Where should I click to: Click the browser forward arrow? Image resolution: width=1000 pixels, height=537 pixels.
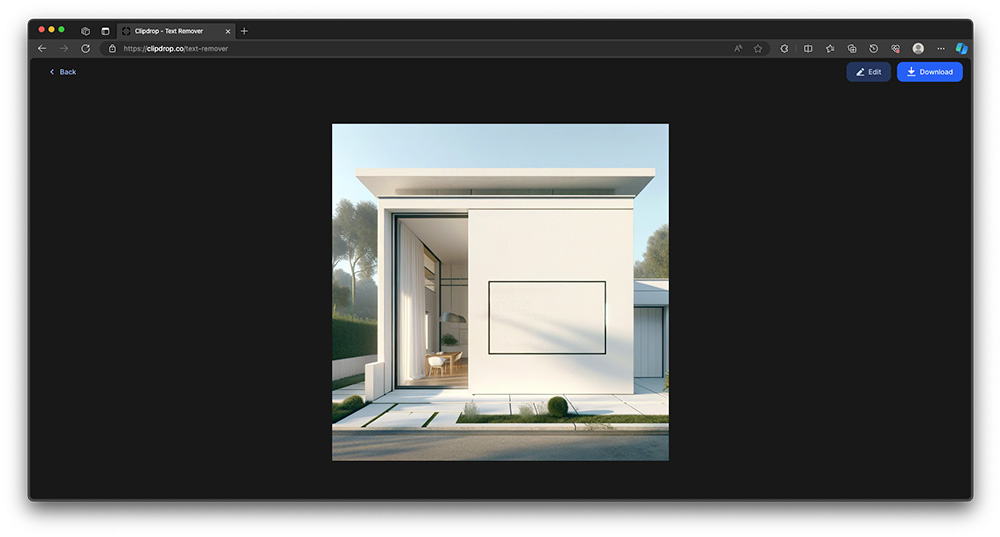tap(64, 48)
